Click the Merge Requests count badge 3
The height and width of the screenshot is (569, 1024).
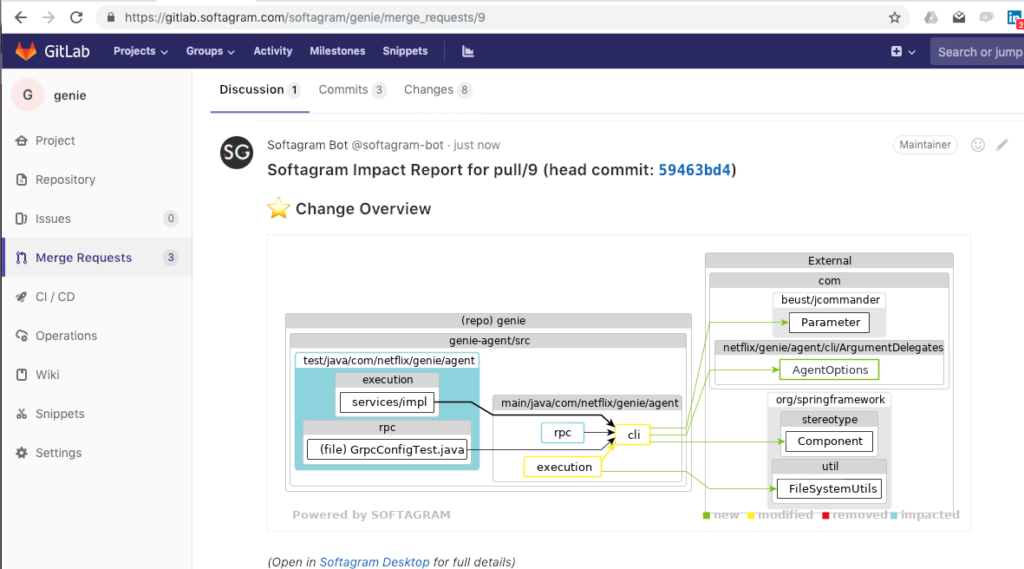170,257
